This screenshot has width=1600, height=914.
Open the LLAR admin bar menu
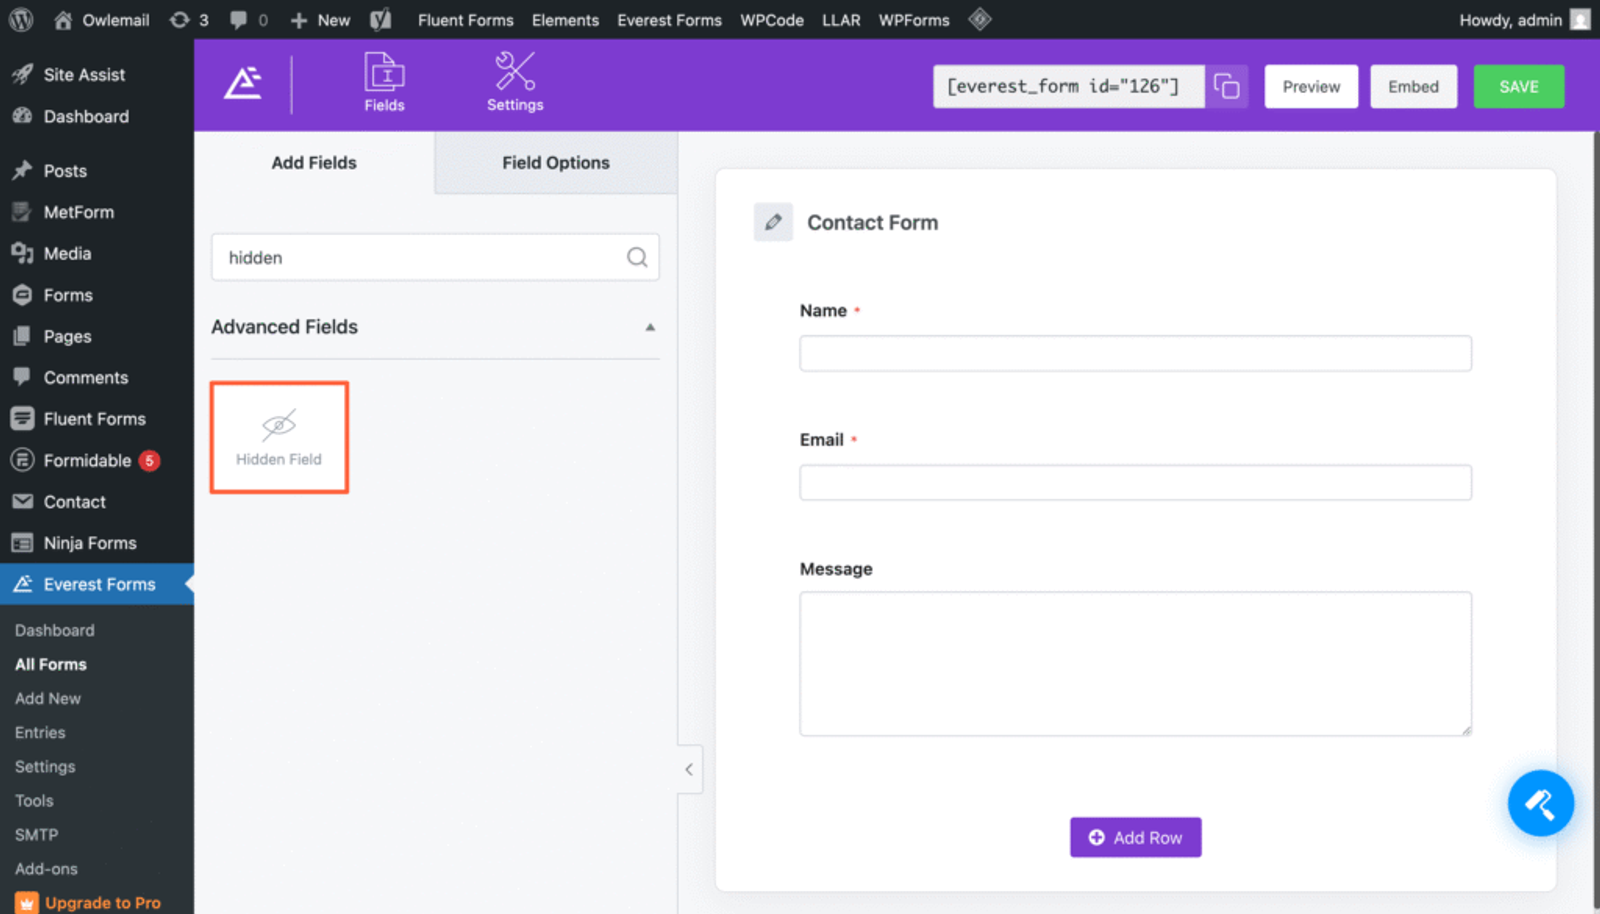click(x=841, y=20)
